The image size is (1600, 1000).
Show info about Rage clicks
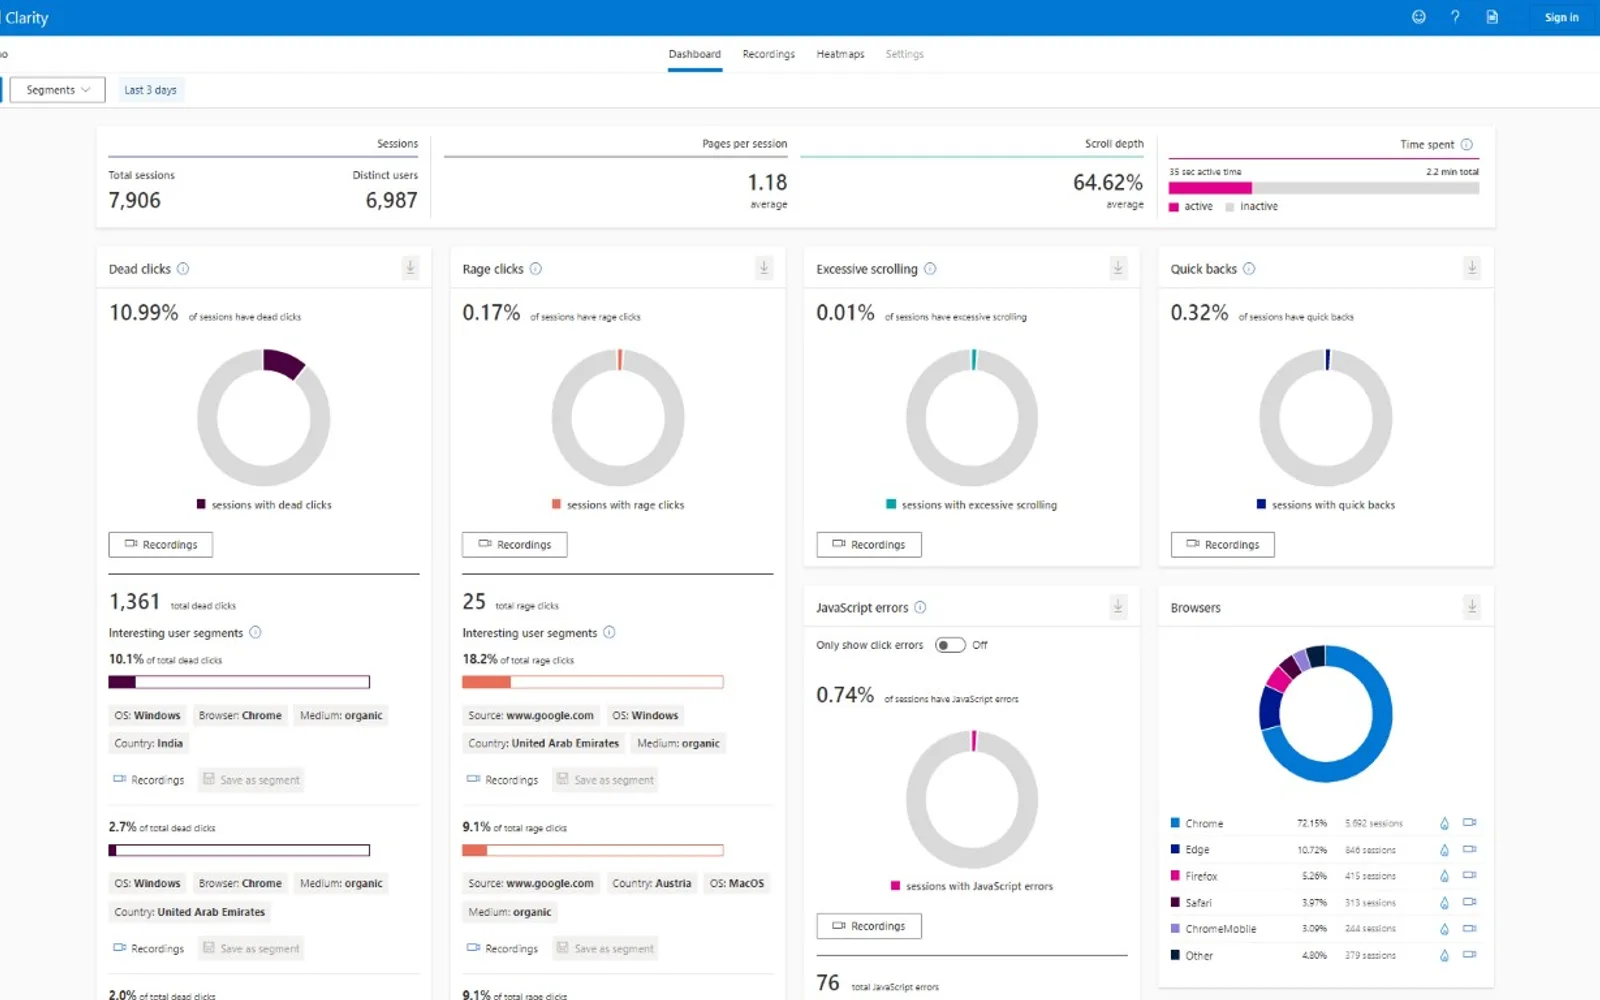pos(536,269)
